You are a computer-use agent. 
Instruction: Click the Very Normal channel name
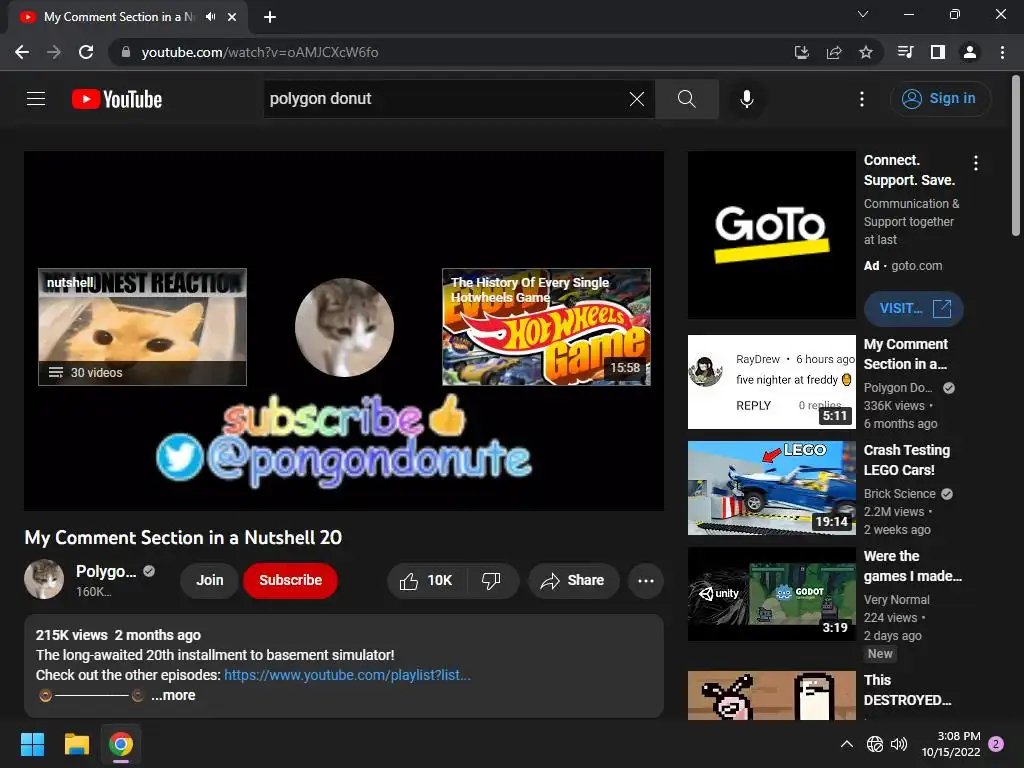point(897,600)
